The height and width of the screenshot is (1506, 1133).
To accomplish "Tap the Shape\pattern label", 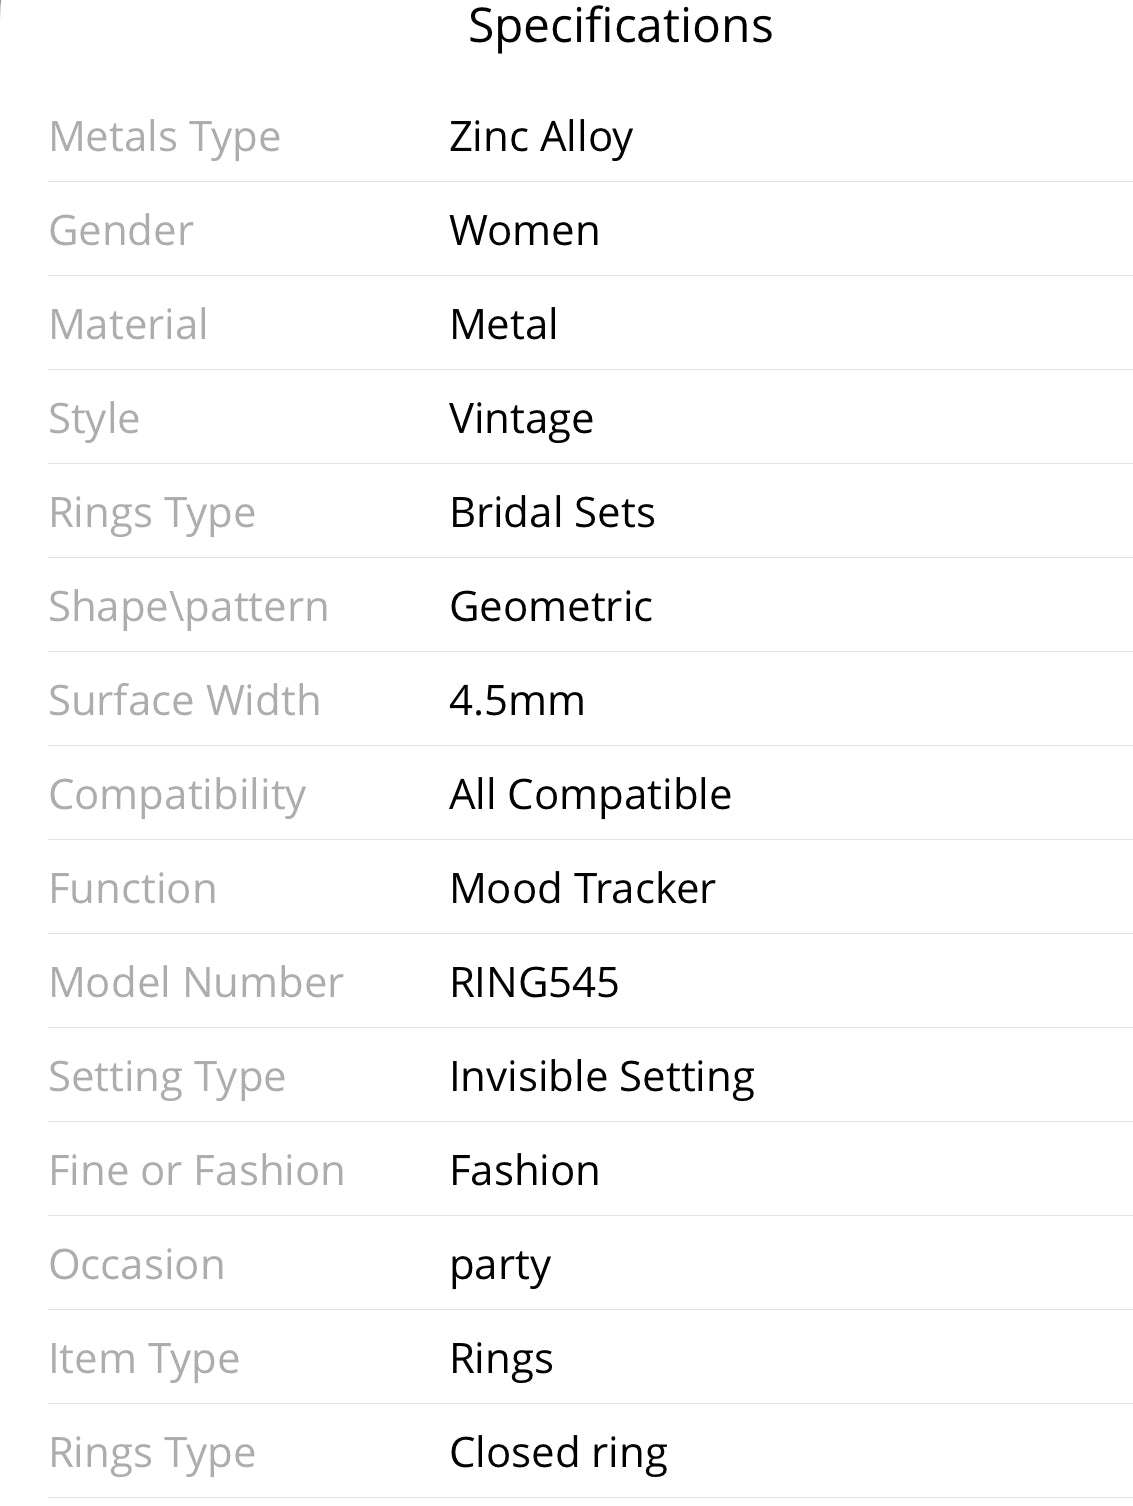I will (x=189, y=607).
